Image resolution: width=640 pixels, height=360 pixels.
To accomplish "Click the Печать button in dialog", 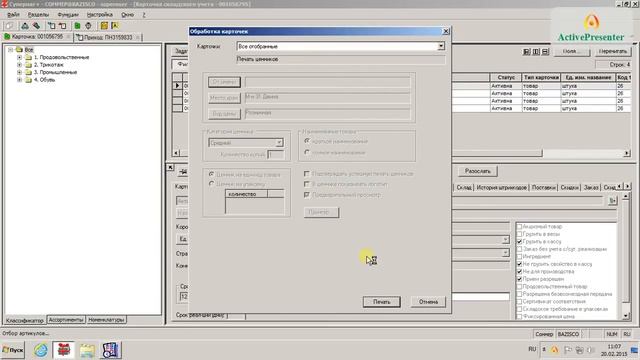I will click(x=382, y=302).
